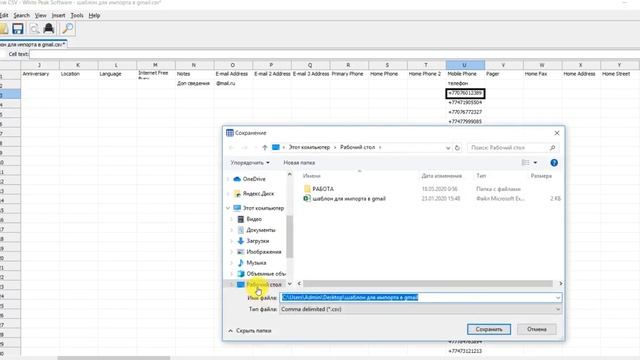The height and width of the screenshot is (360, 640).
Task: Open the filename history dropdown arrow
Action: [558, 298]
